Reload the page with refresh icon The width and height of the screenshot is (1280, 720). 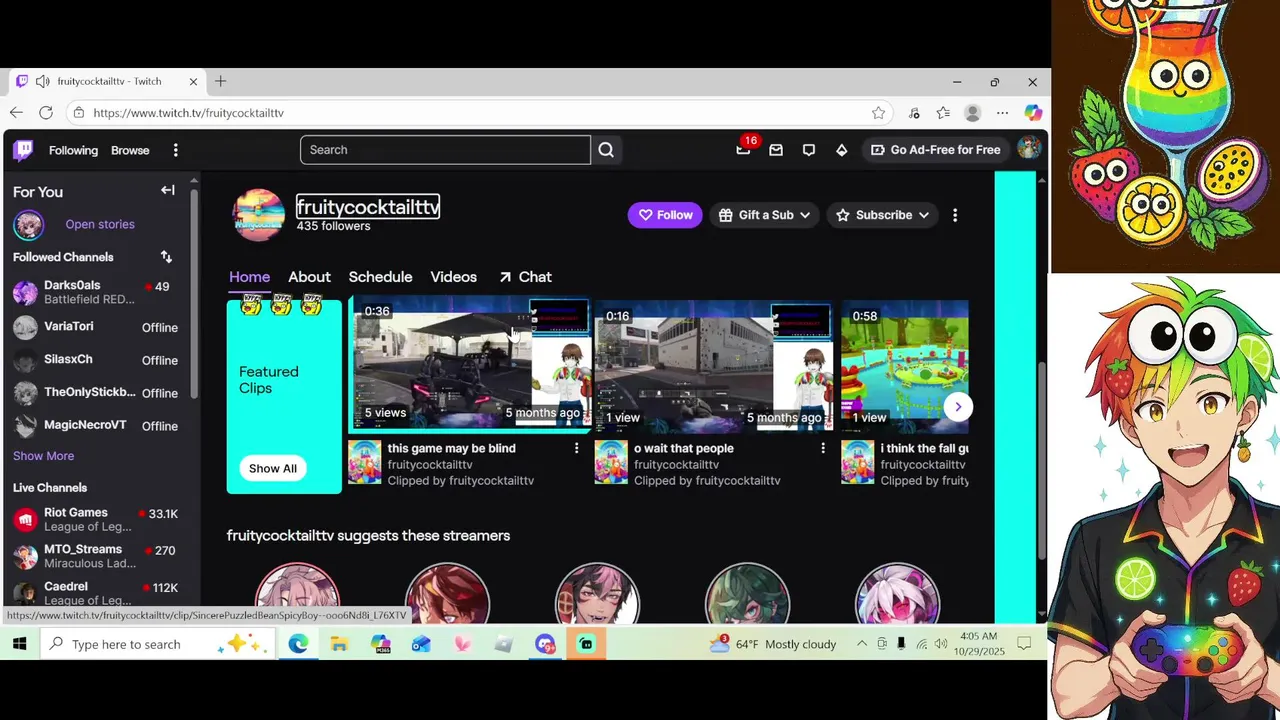pyautogui.click(x=46, y=113)
